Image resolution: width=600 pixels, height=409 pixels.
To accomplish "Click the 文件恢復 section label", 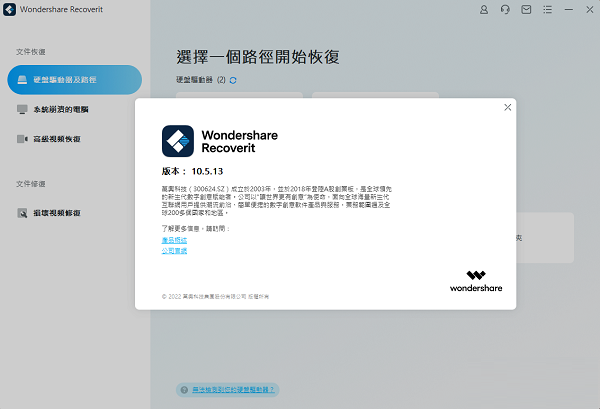I will 31,52.
